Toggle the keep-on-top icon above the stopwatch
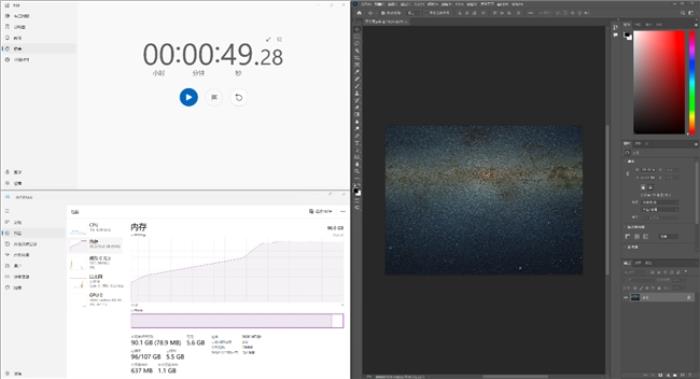Viewport: 700px width, 379px height. 268,39
